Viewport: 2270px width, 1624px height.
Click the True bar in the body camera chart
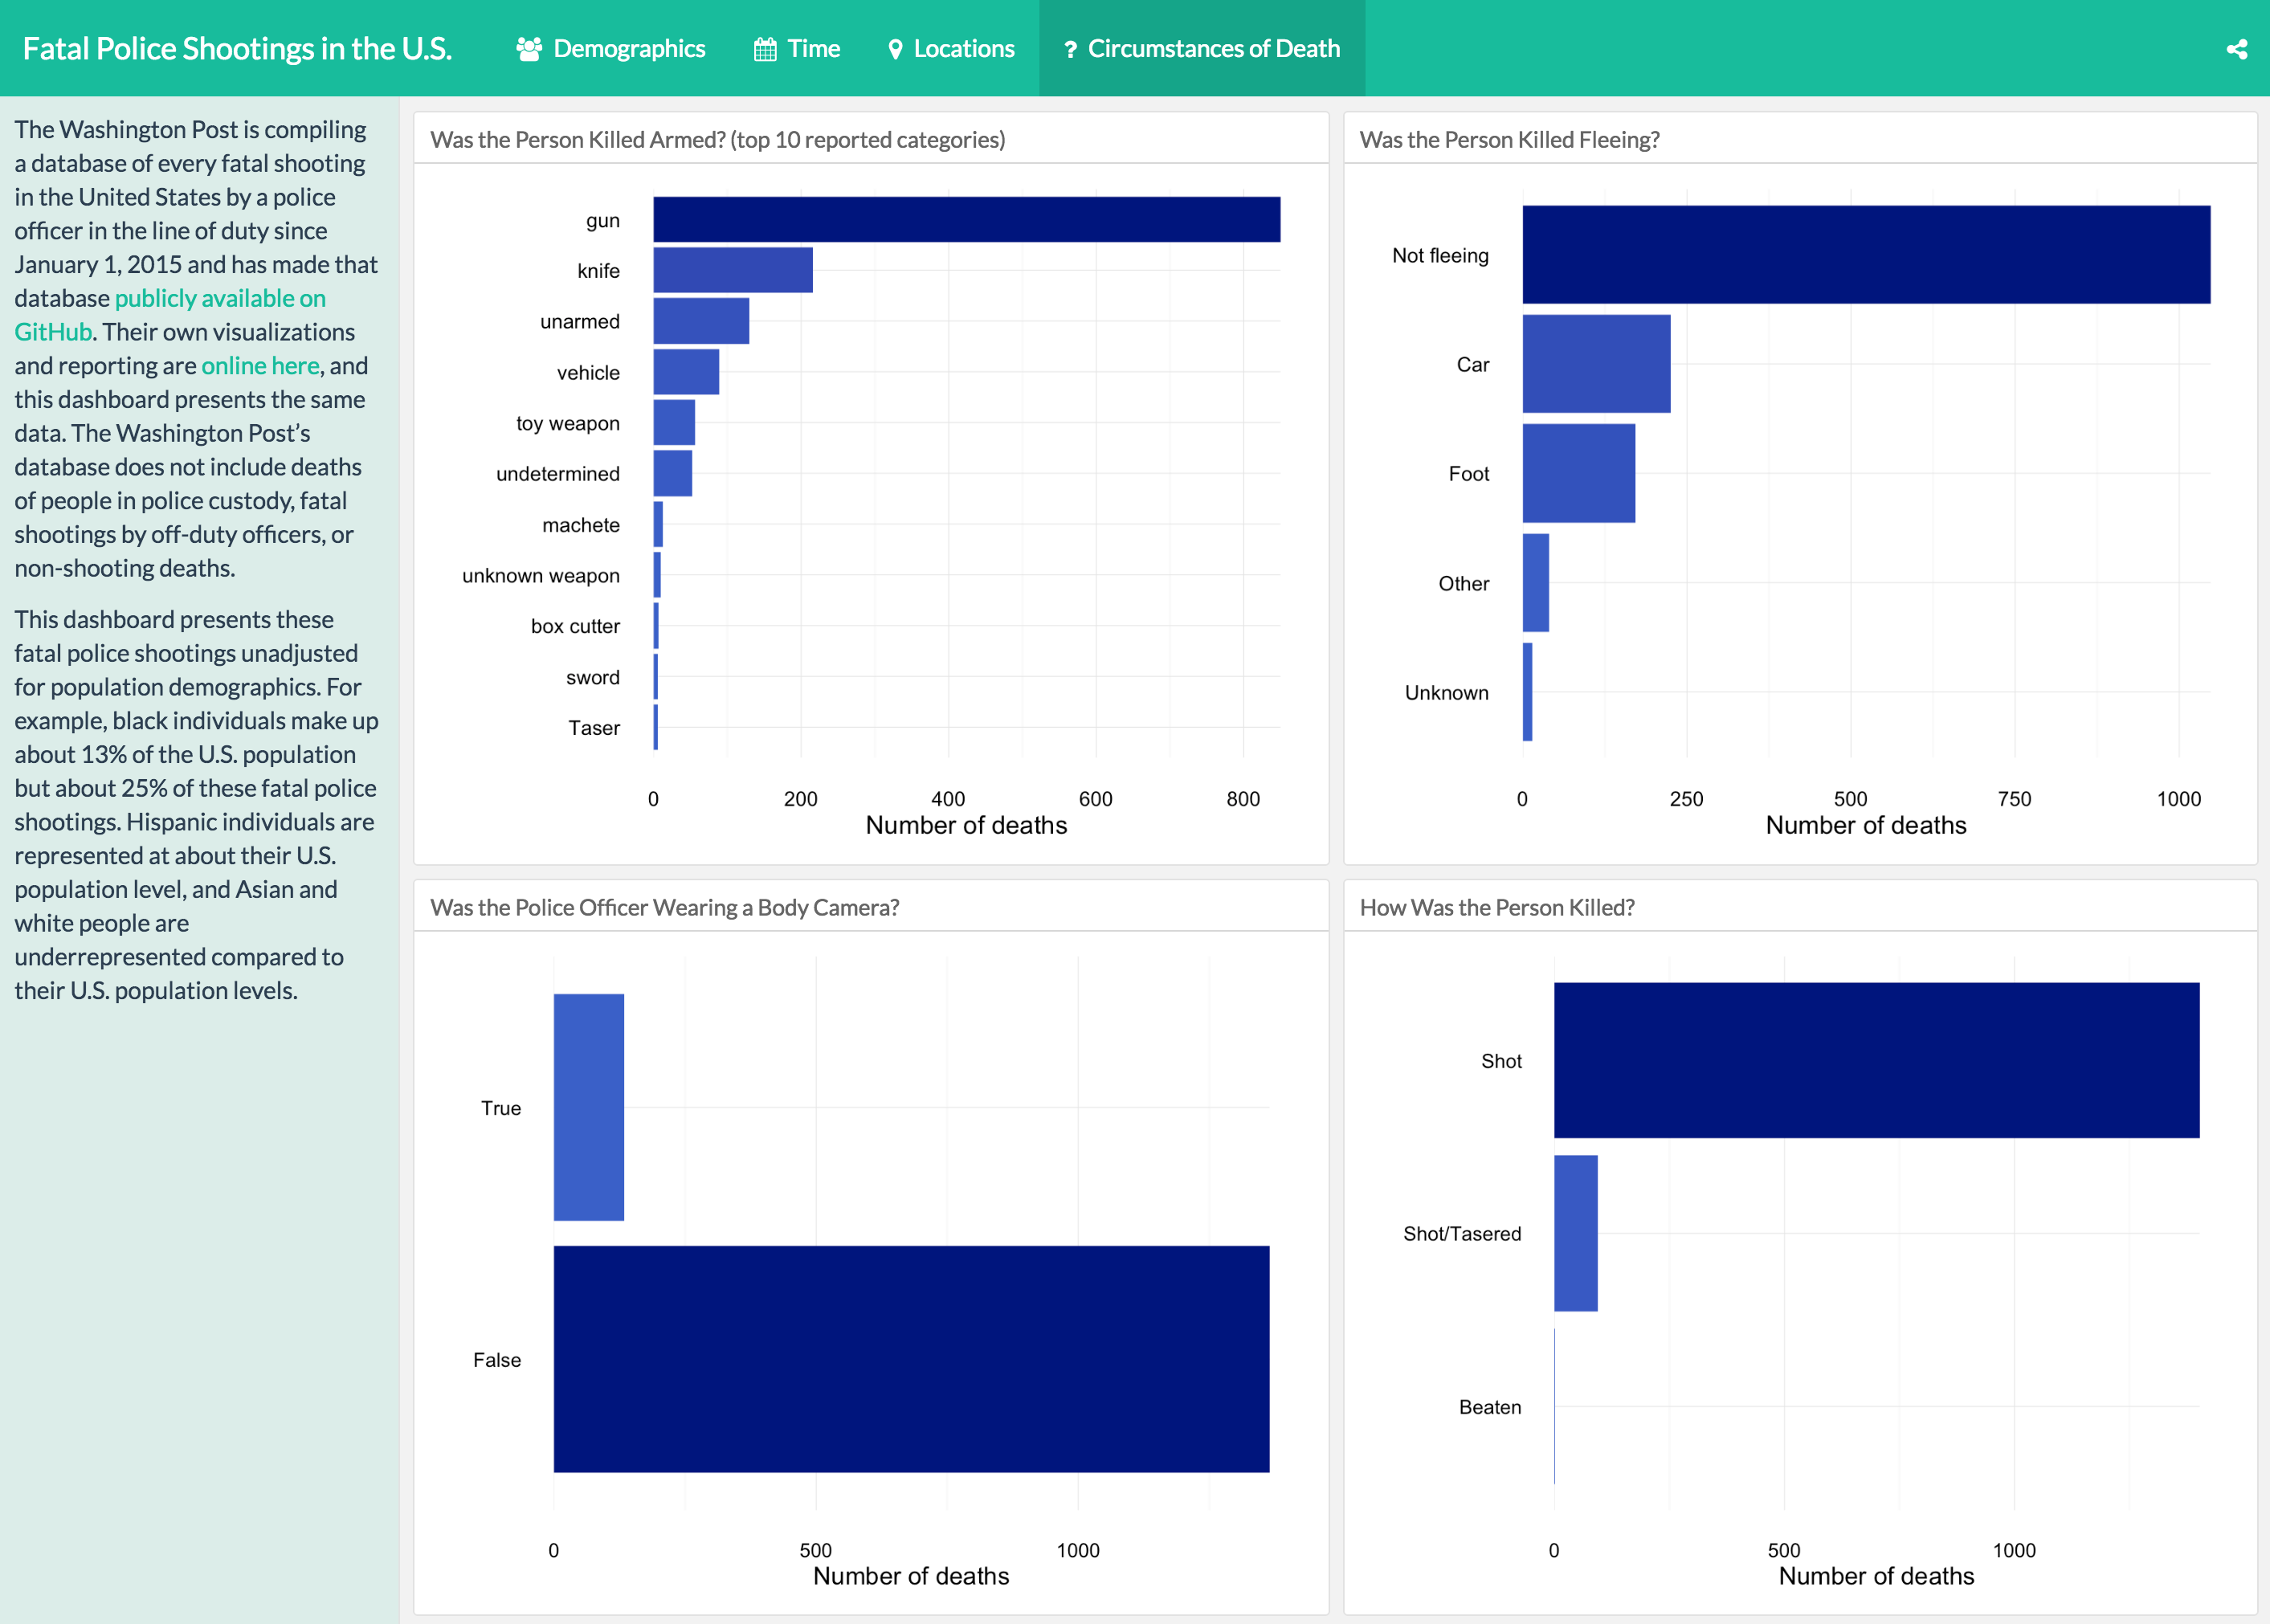coord(588,1107)
